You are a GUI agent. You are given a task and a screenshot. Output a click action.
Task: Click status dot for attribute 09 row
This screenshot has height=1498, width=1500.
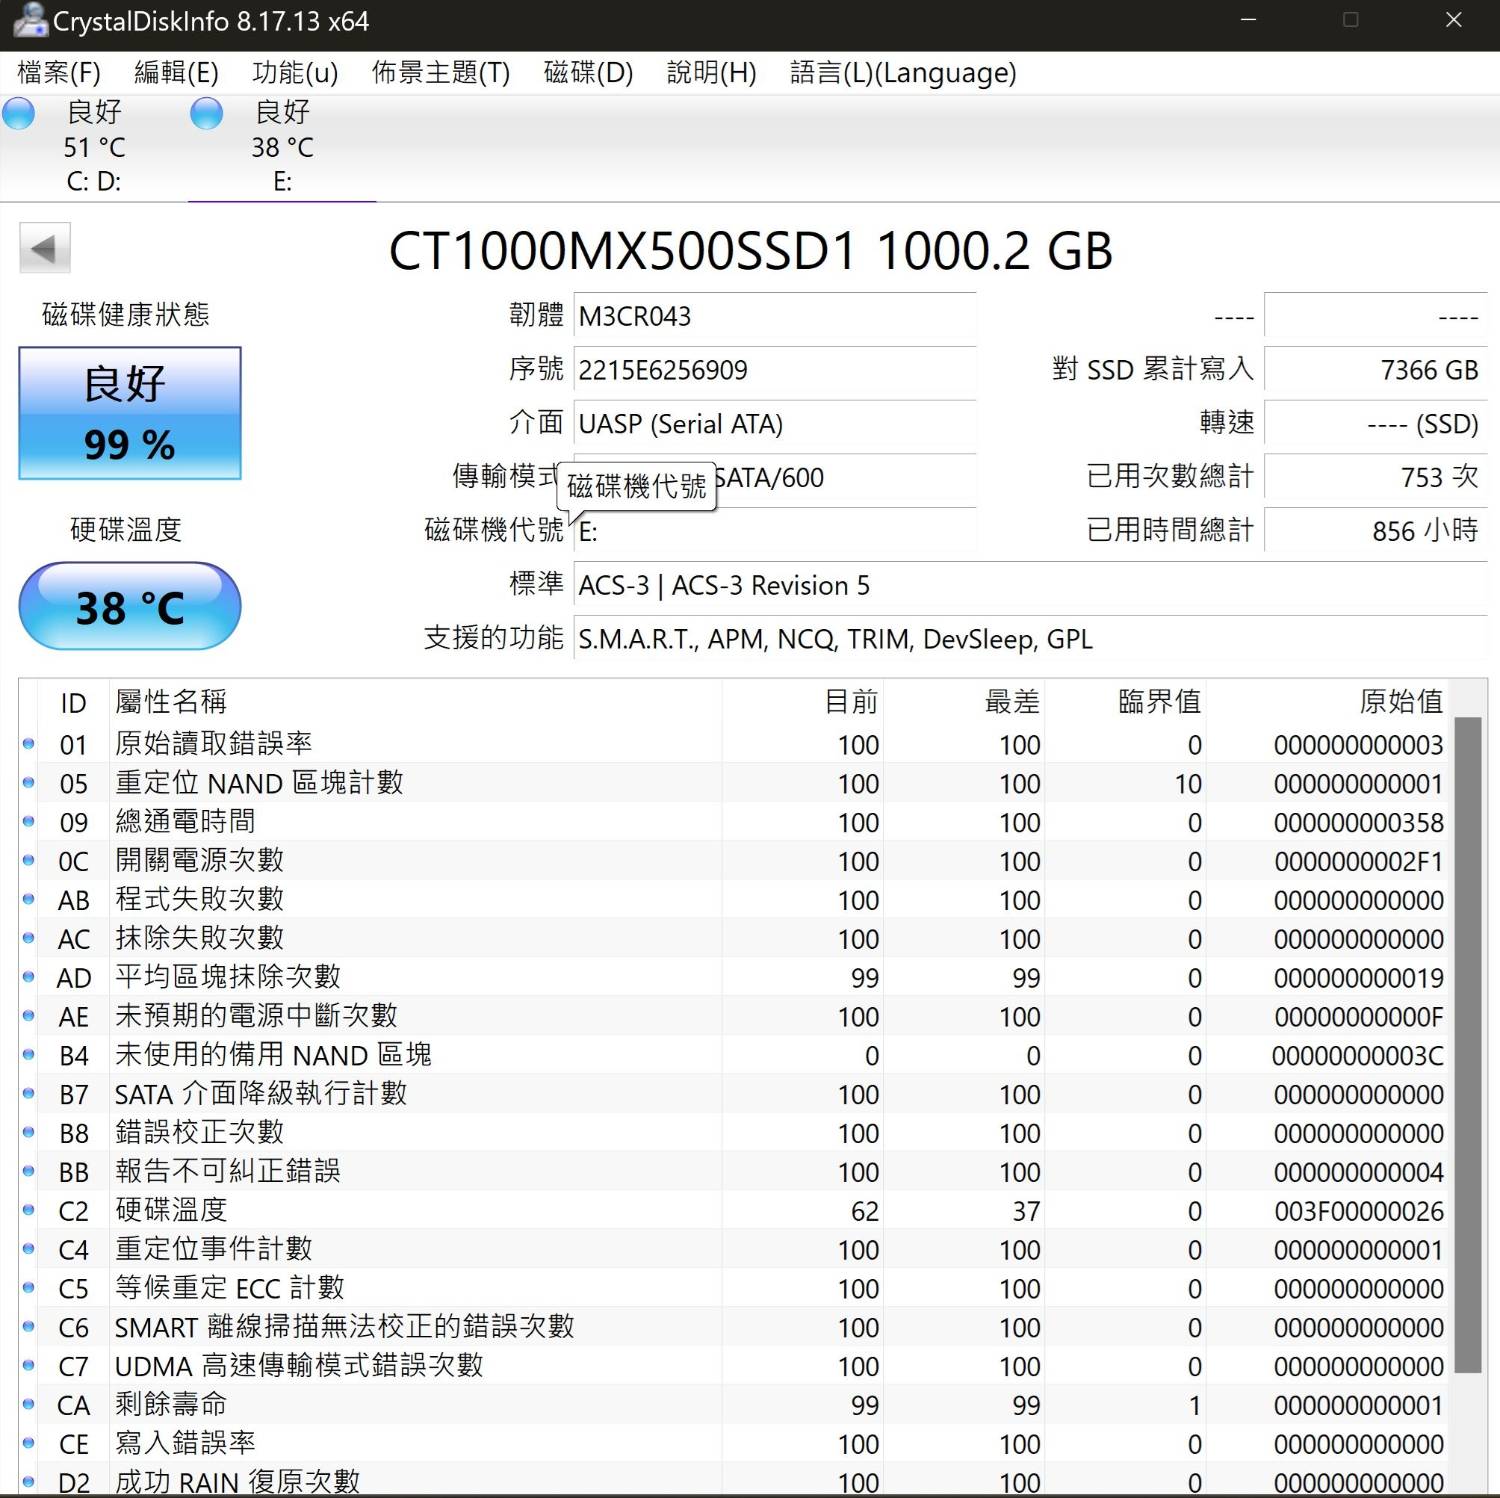28,821
